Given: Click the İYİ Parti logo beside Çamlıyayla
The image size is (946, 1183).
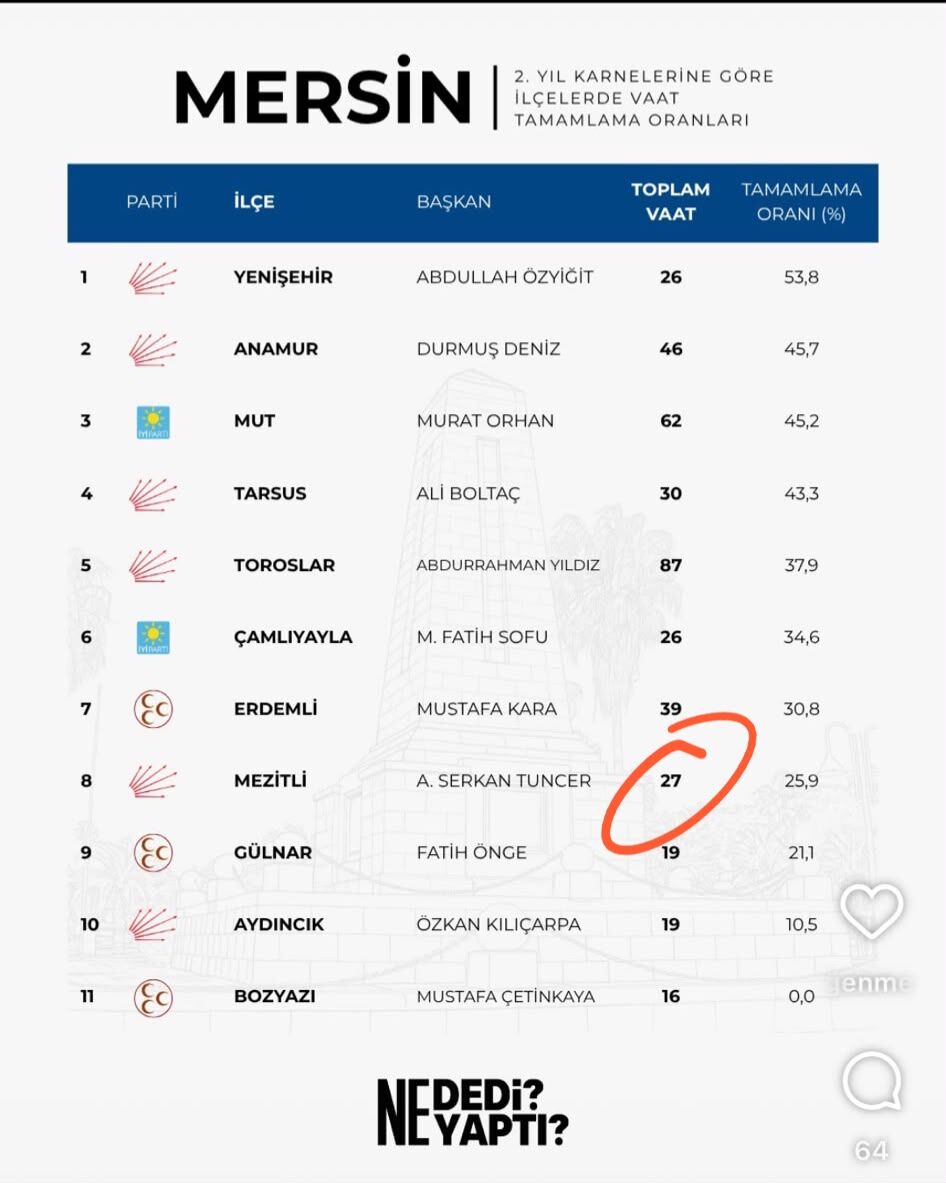Looking at the screenshot, I should [x=153, y=638].
